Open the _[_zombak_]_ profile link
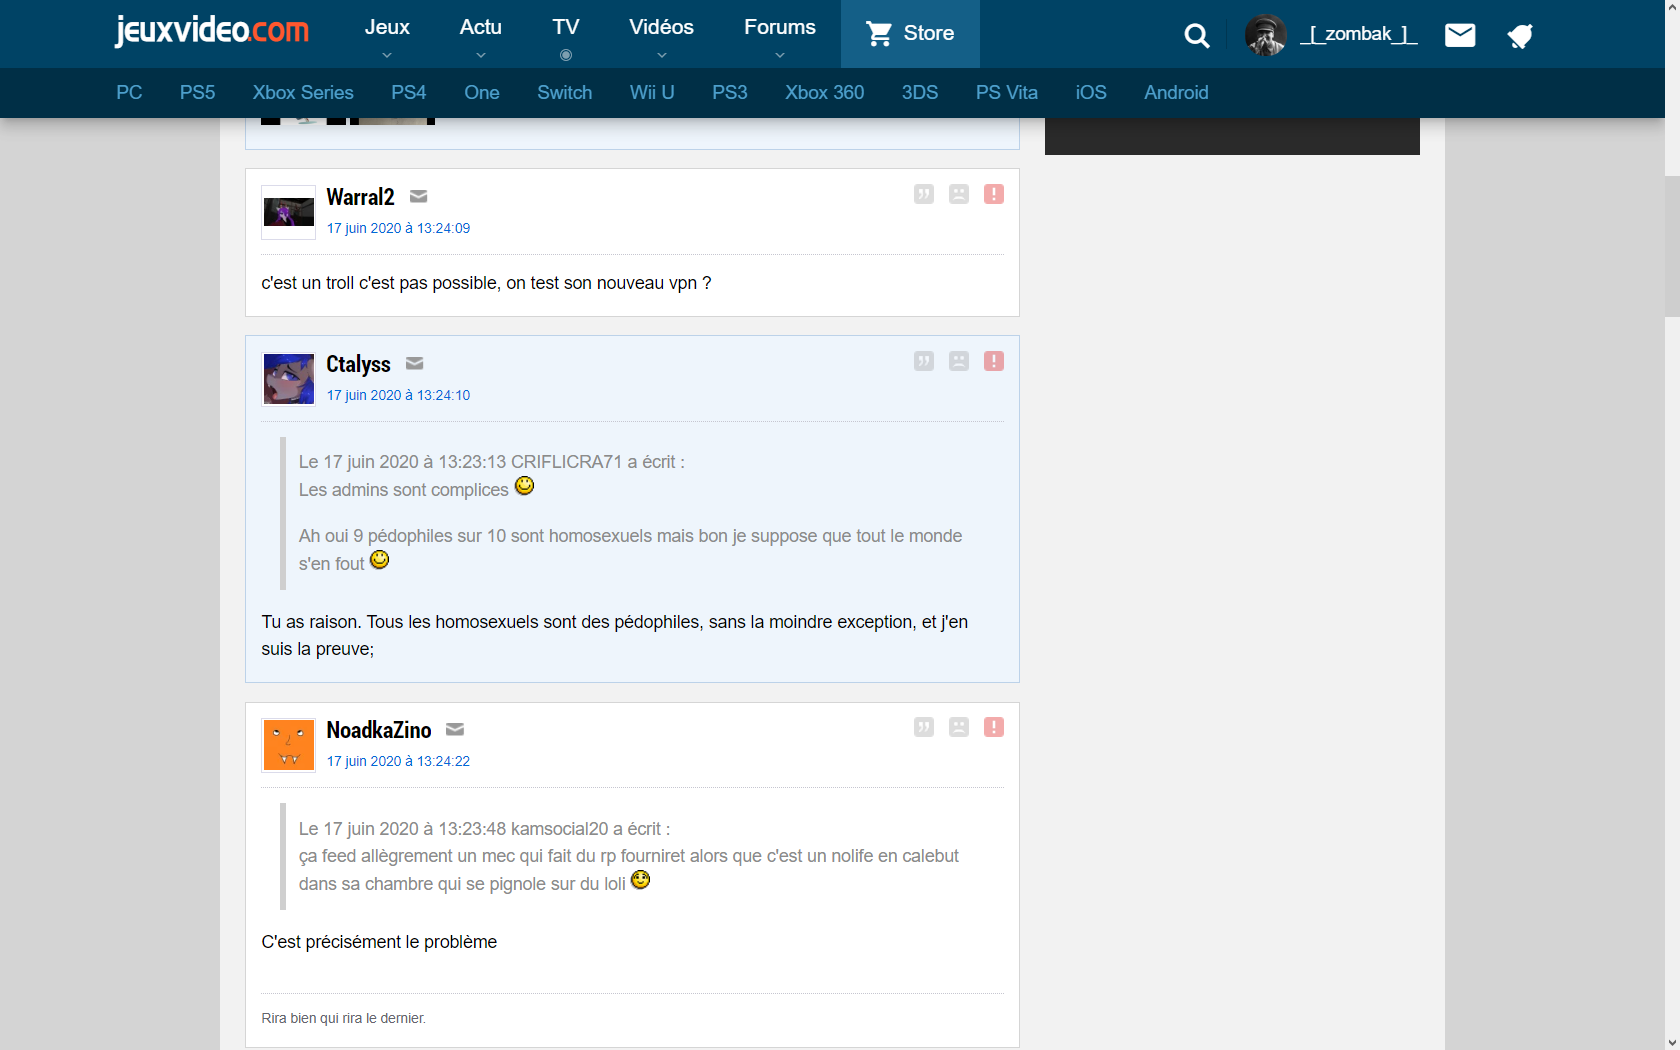The height and width of the screenshot is (1050, 1680). 1358,34
